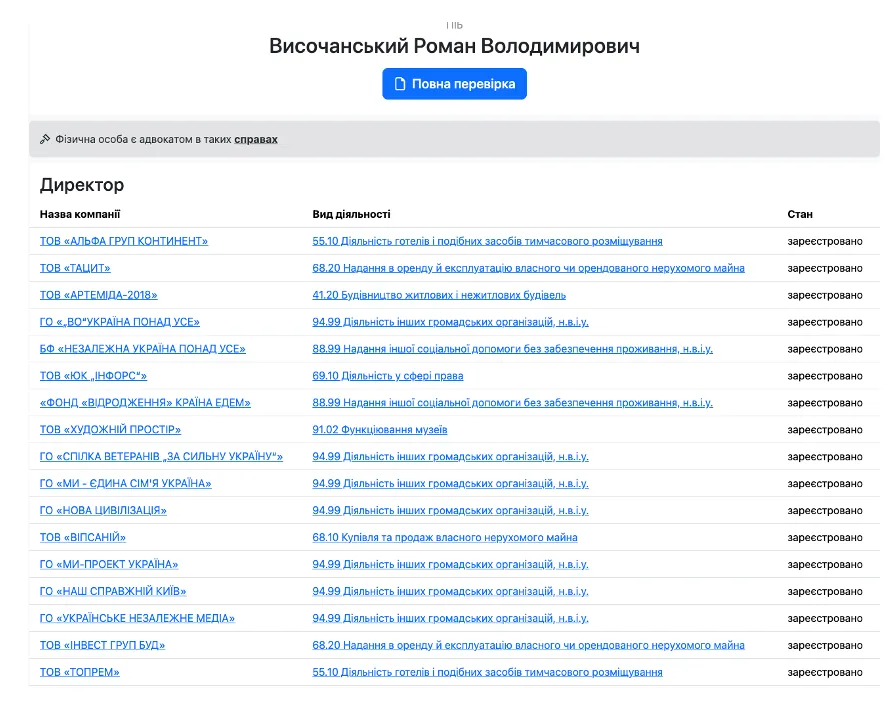The width and height of the screenshot is (892, 702).
Task: Open company ТОВ «ТОПРЕМ»
Action: (80, 672)
